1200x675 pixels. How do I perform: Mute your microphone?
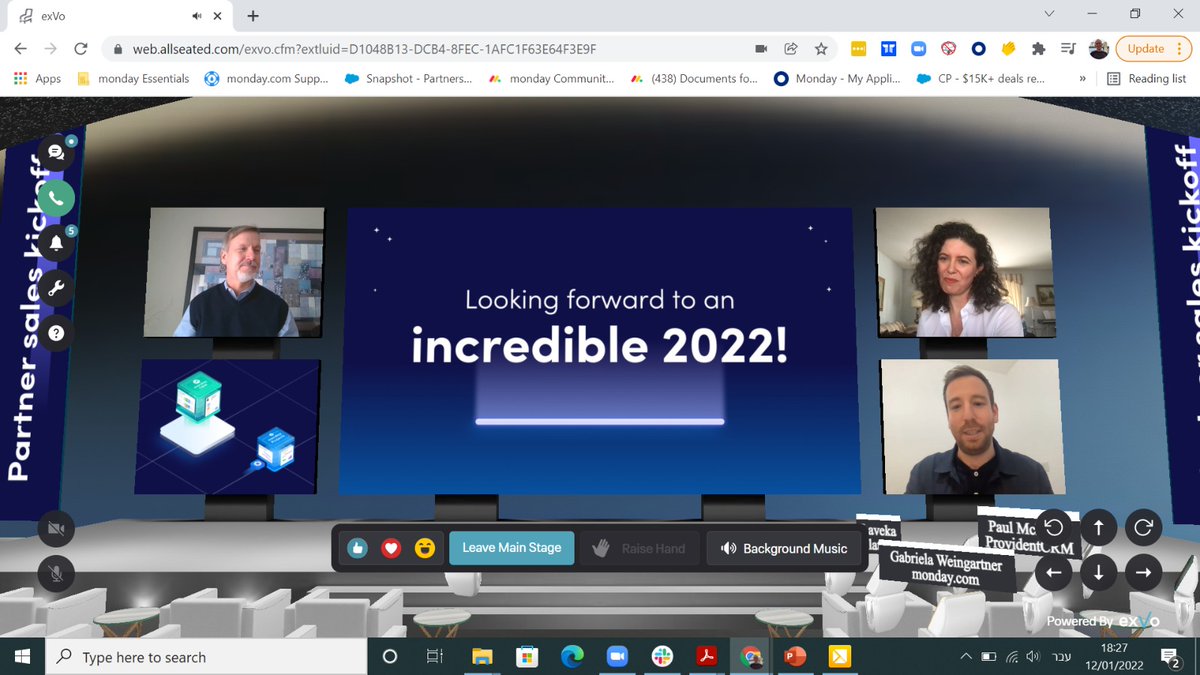pos(56,574)
